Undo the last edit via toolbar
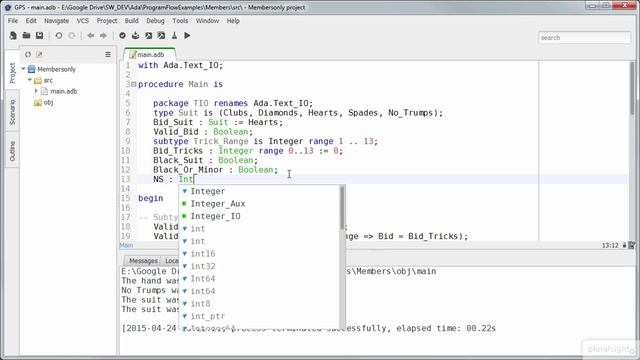 click(x=58, y=36)
